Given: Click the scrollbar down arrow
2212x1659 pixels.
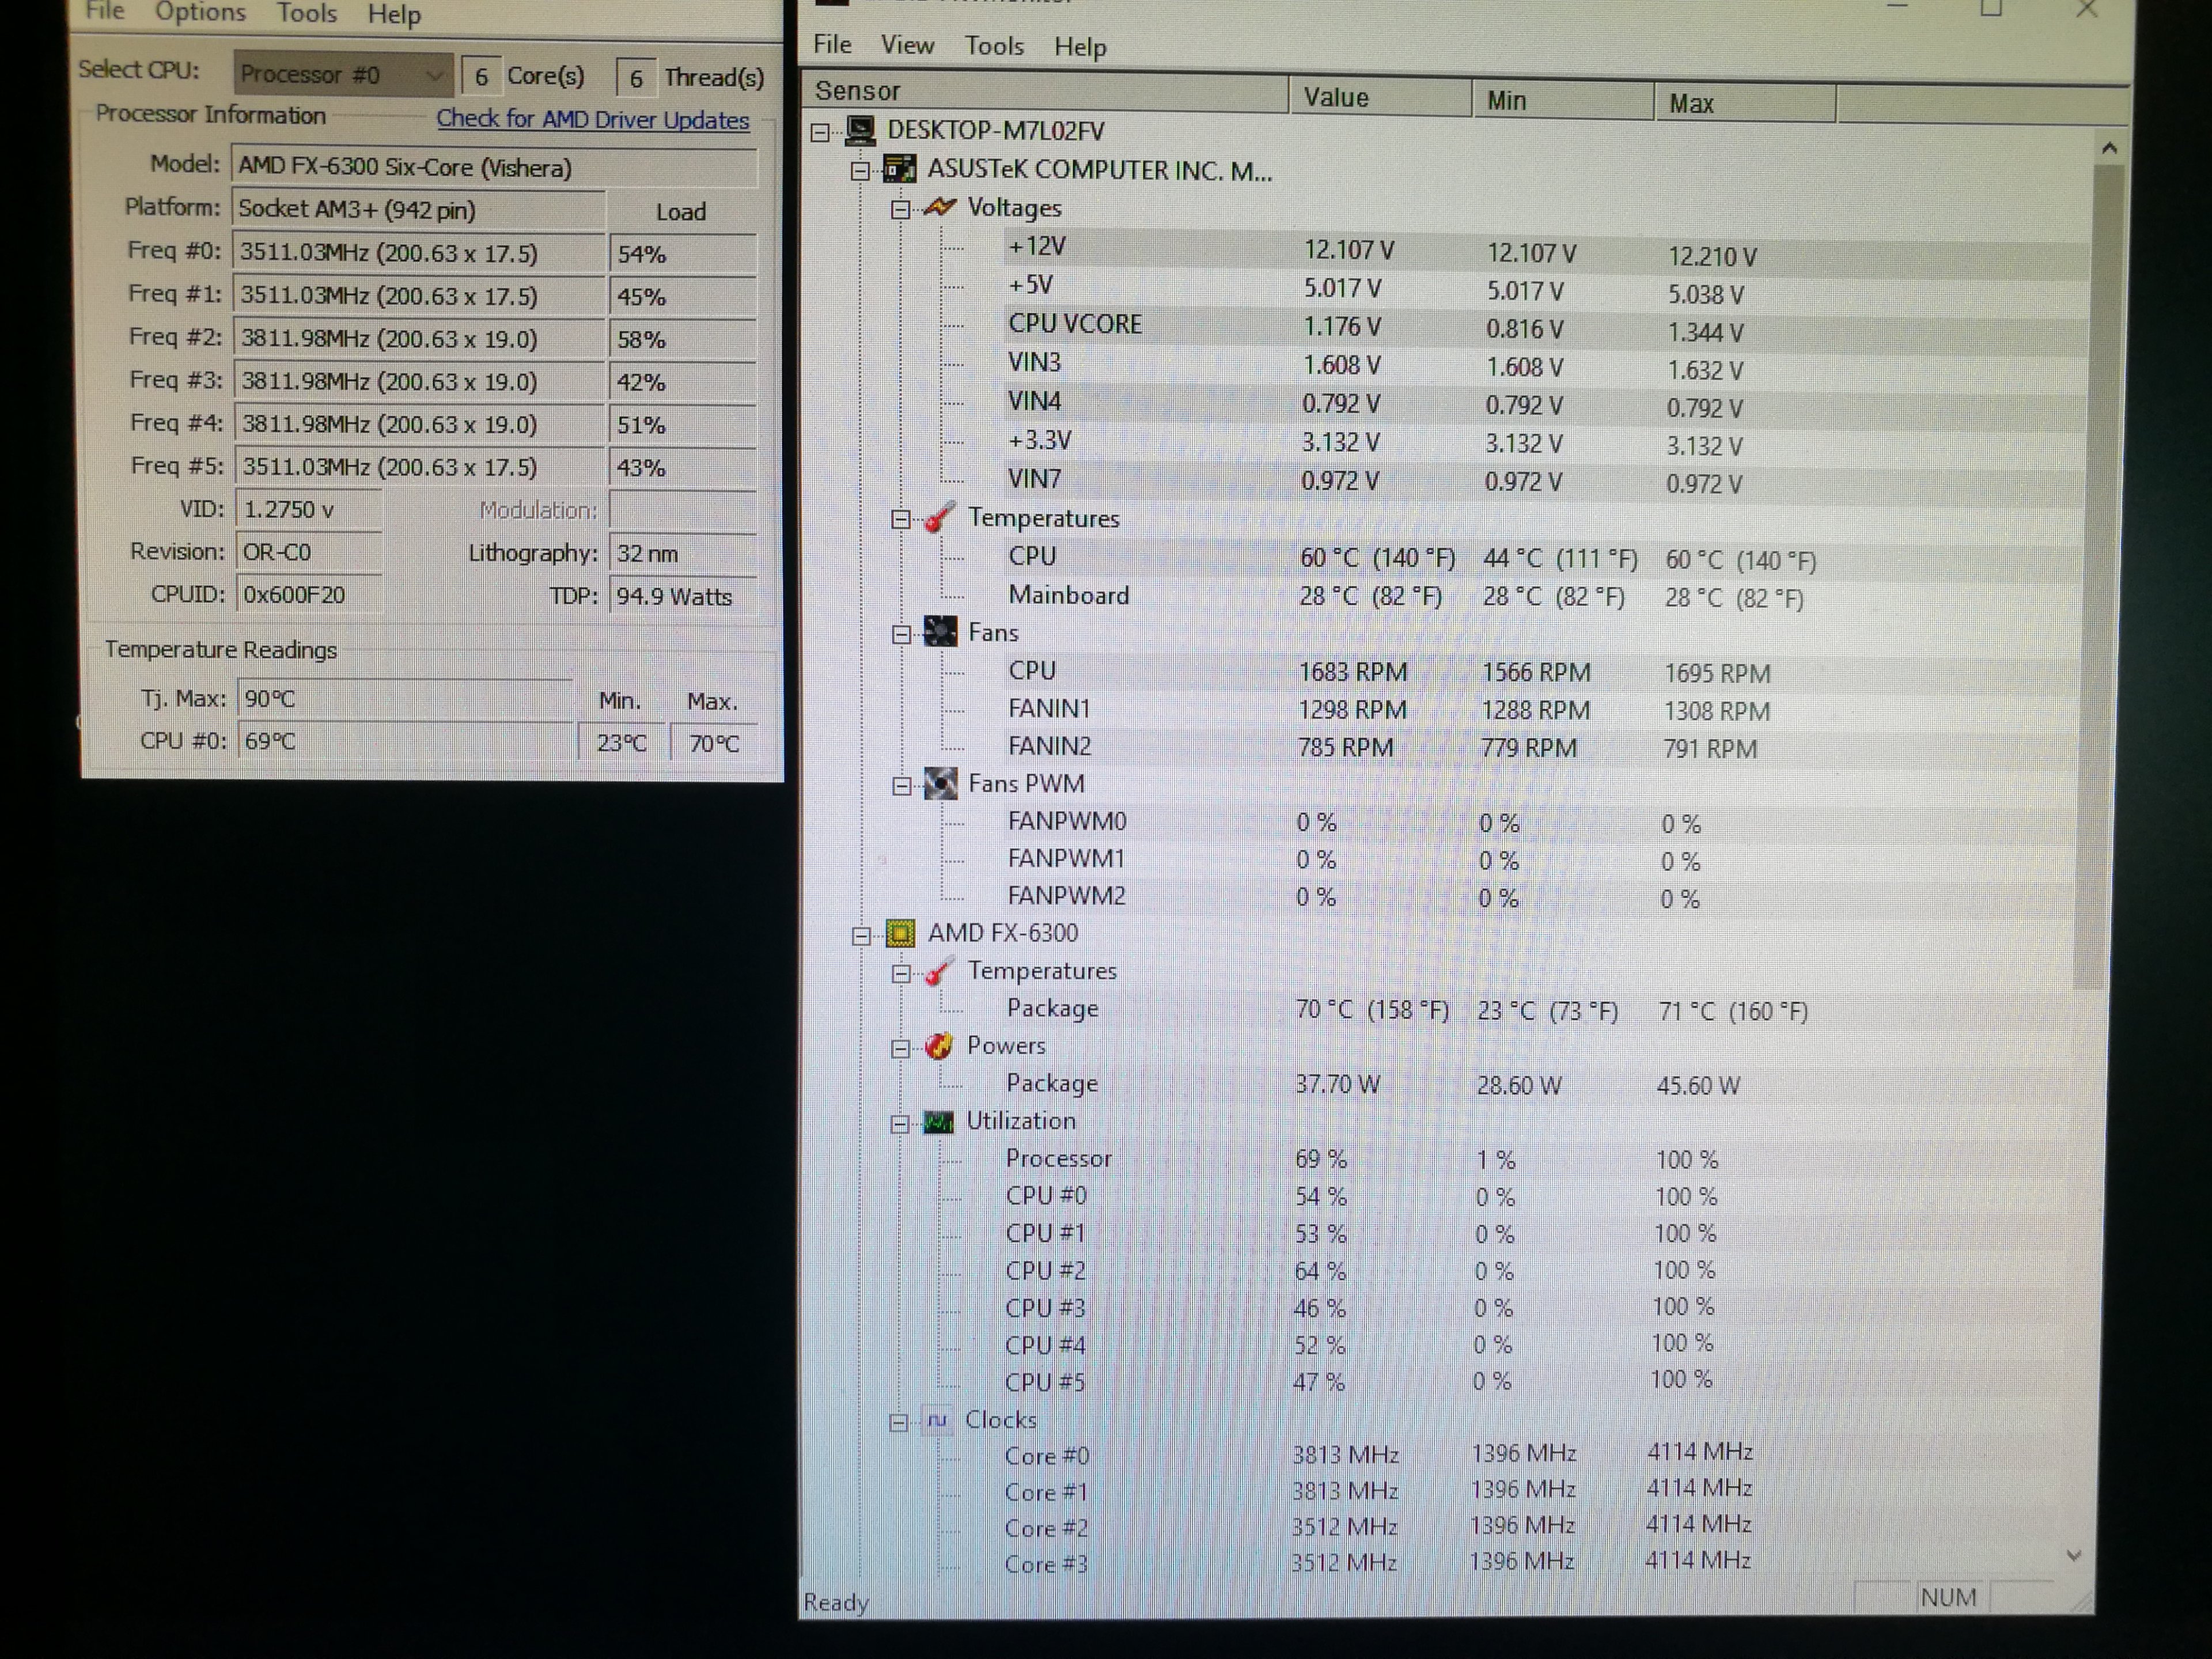Looking at the screenshot, I should [2073, 1556].
